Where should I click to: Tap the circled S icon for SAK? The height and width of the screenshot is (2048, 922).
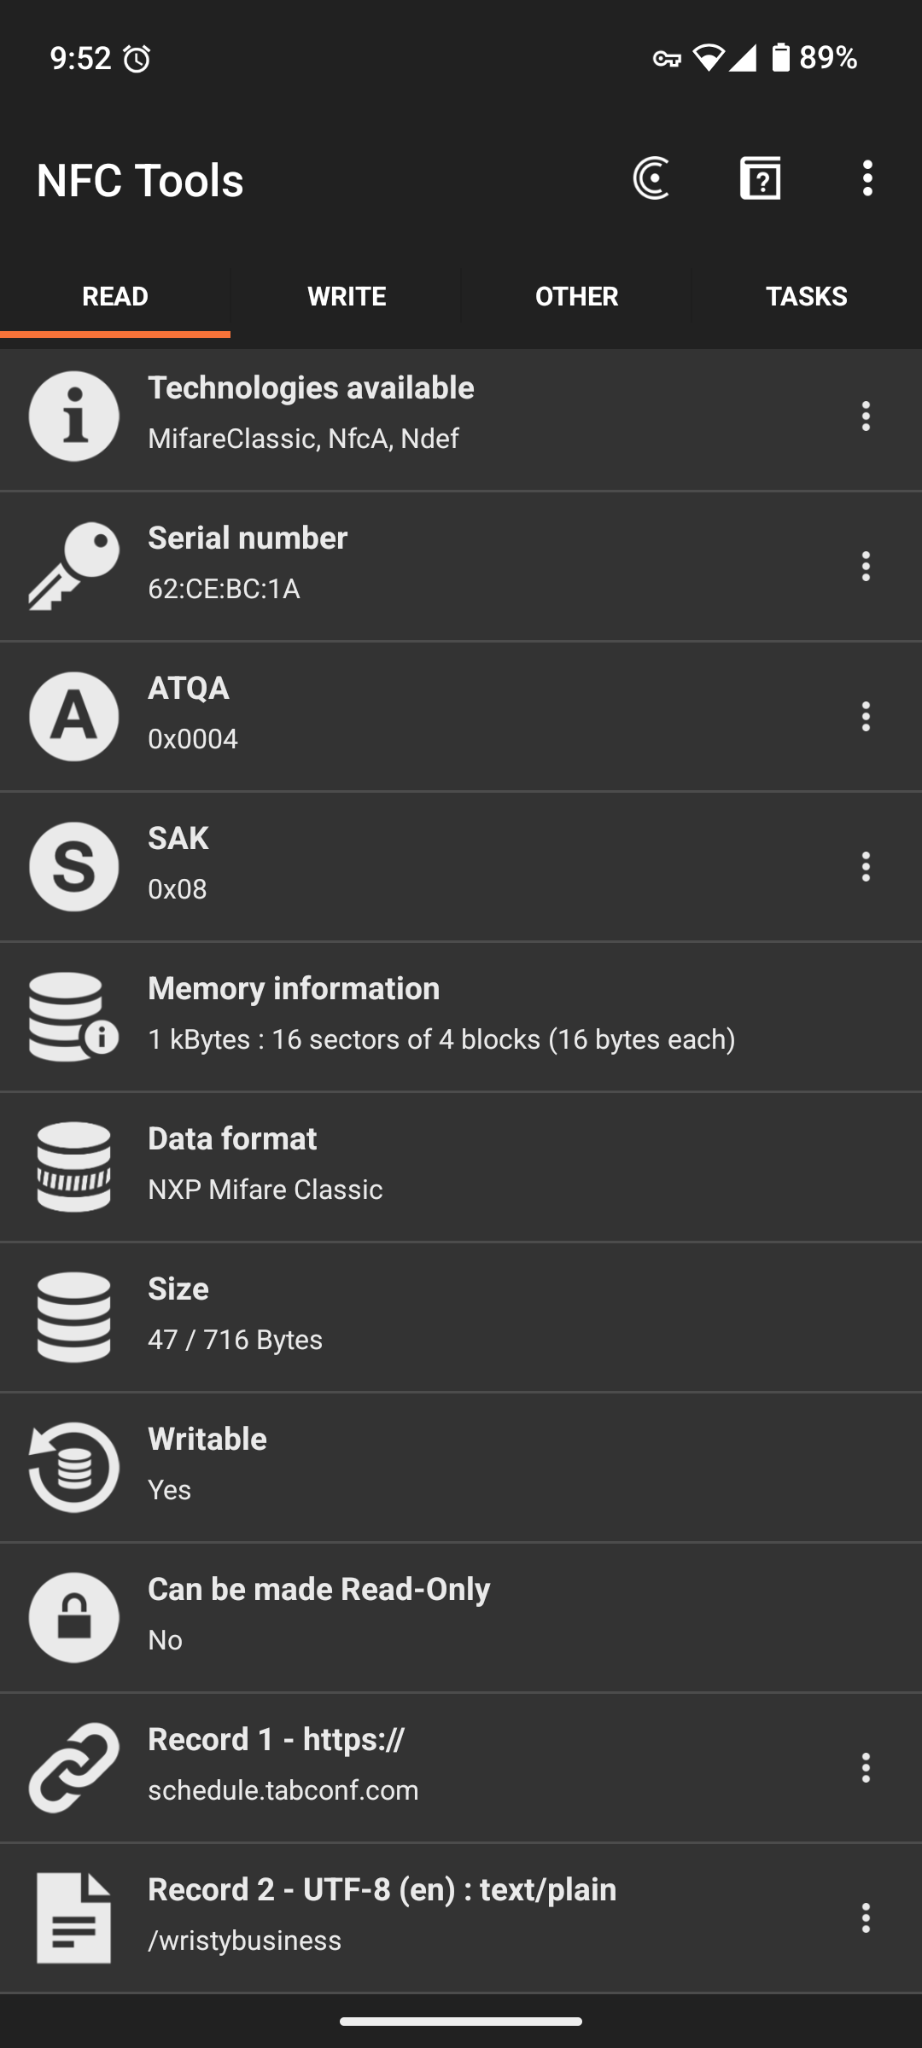(74, 866)
